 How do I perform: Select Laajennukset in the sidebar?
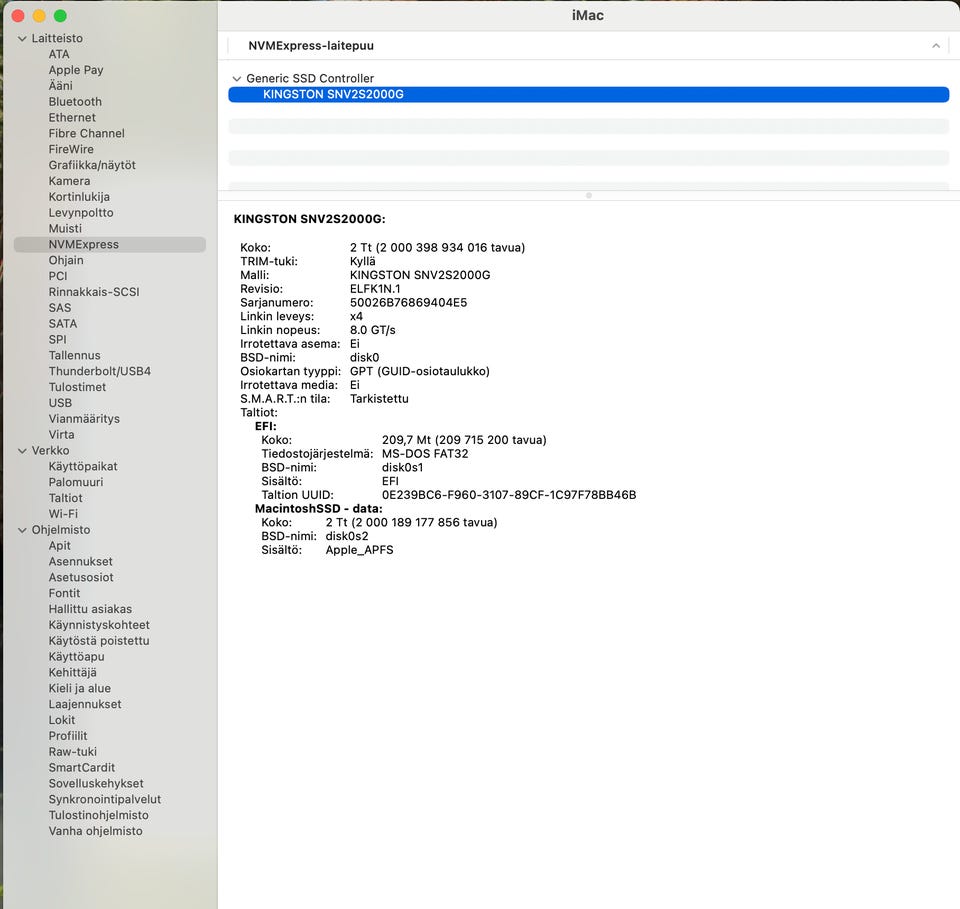click(x=85, y=705)
